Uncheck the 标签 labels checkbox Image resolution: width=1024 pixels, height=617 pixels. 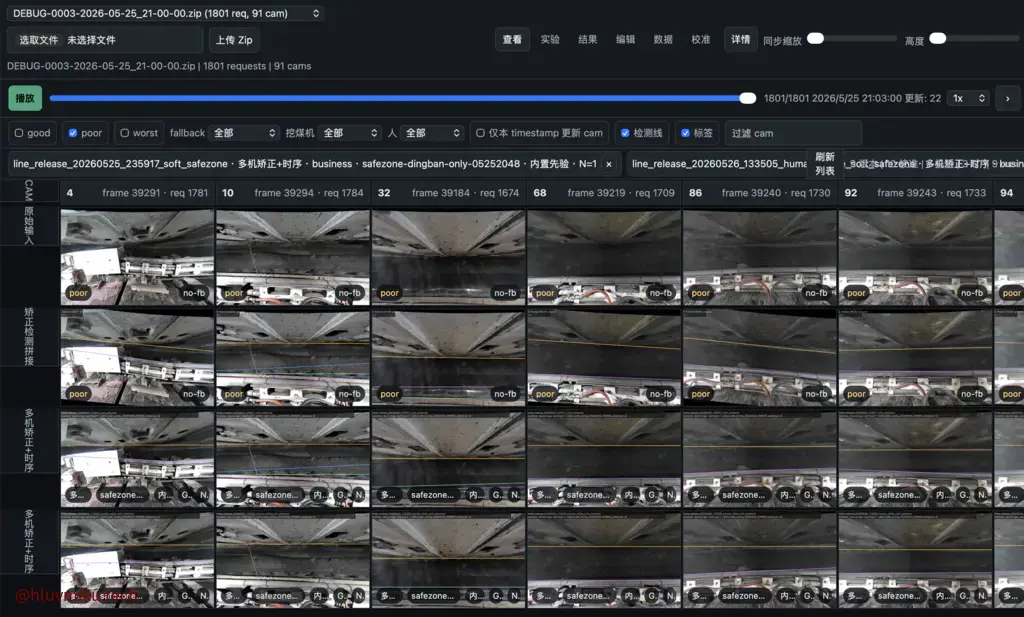pyautogui.click(x=685, y=133)
